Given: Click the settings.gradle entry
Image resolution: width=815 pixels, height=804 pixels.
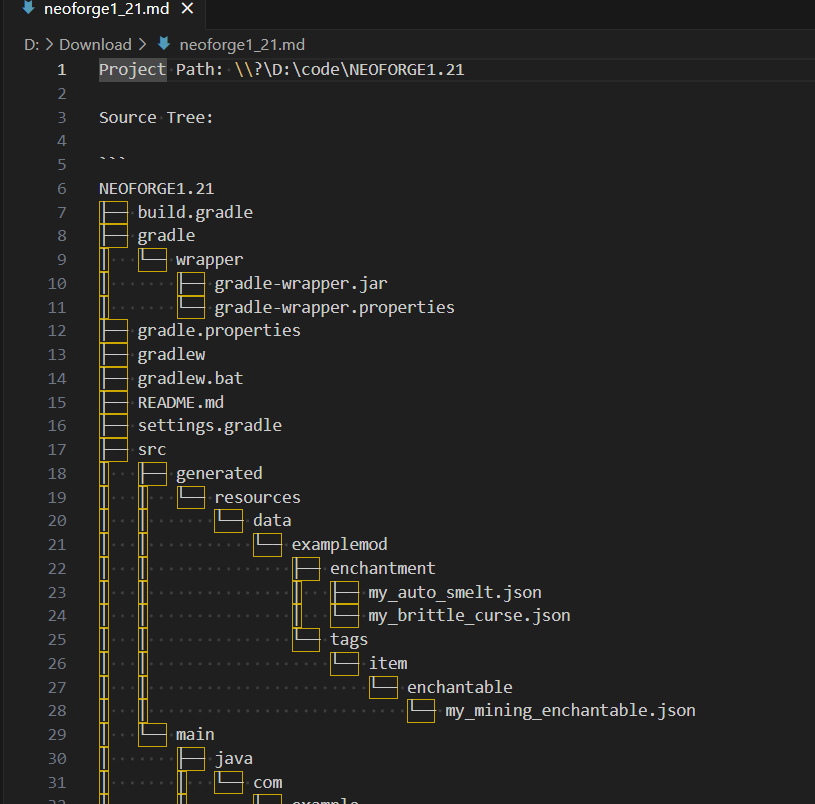Looking at the screenshot, I should pyautogui.click(x=209, y=426).
